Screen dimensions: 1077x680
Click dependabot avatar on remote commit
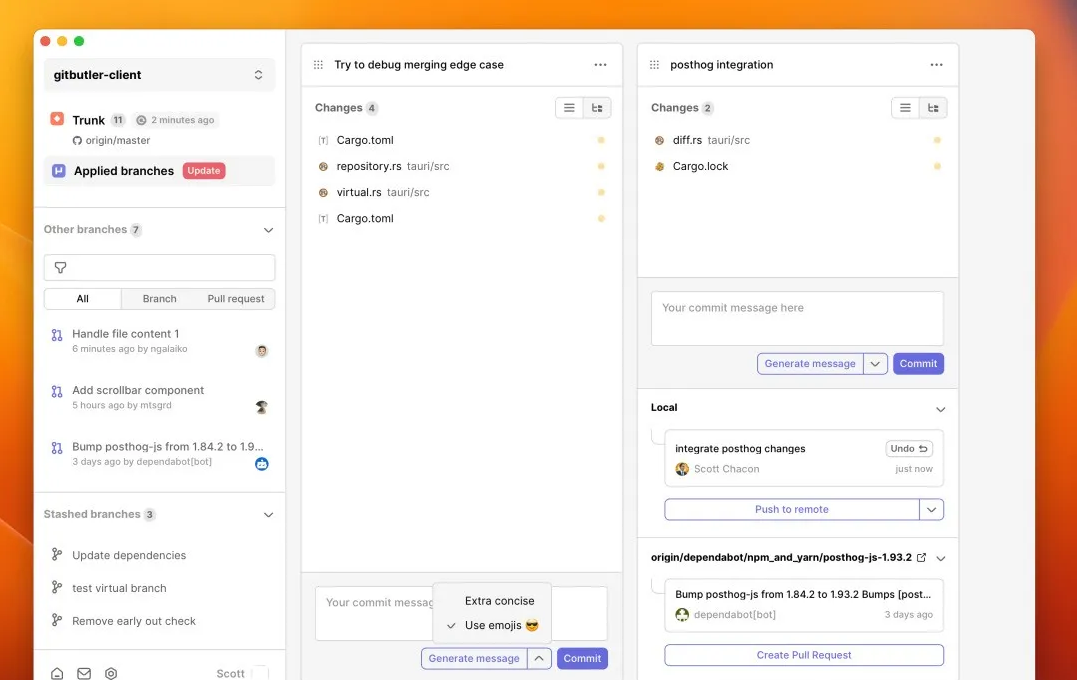682,615
